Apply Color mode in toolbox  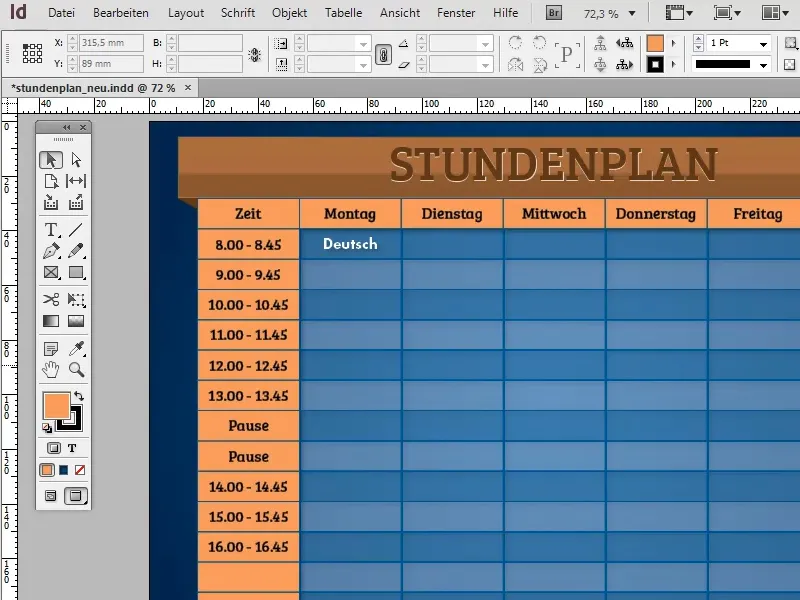click(47, 470)
